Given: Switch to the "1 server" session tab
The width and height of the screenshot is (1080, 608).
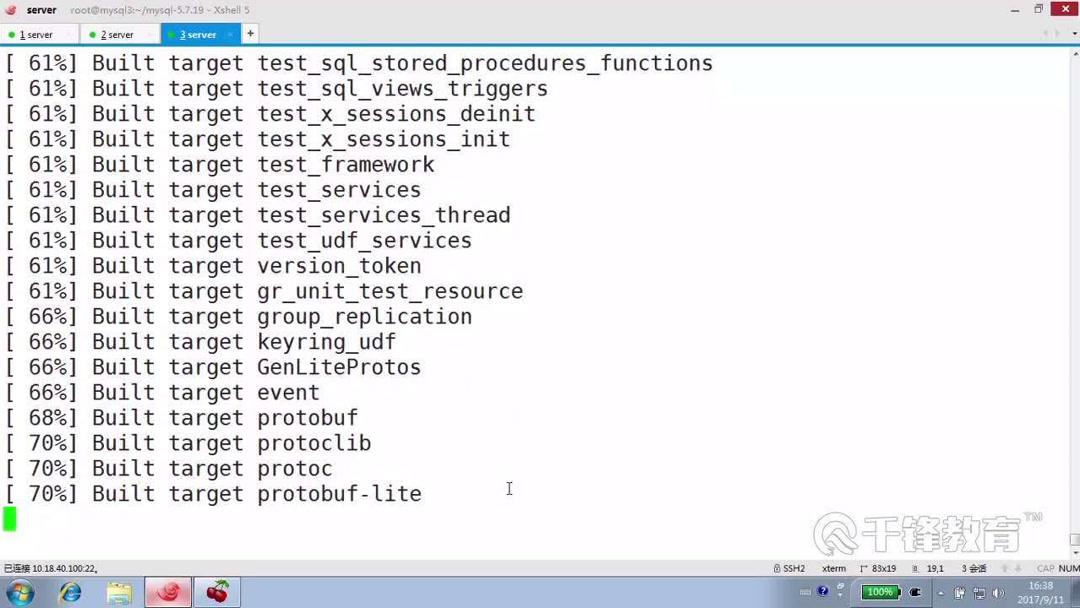Looking at the screenshot, I should click(34, 34).
